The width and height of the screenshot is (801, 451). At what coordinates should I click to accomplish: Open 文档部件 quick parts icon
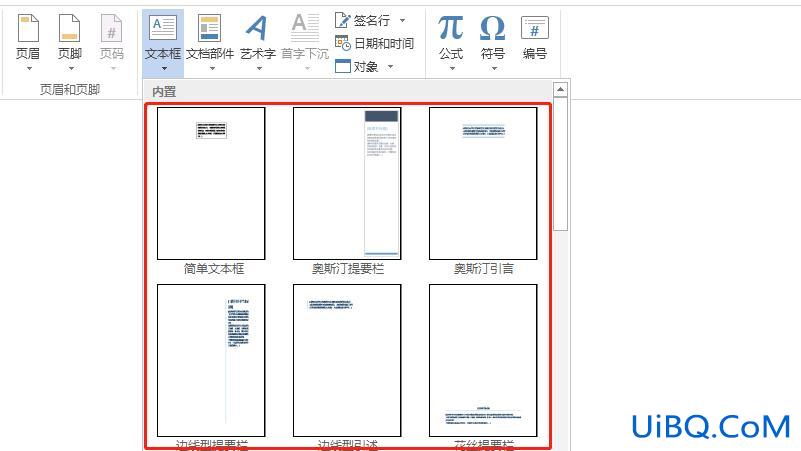point(209,28)
